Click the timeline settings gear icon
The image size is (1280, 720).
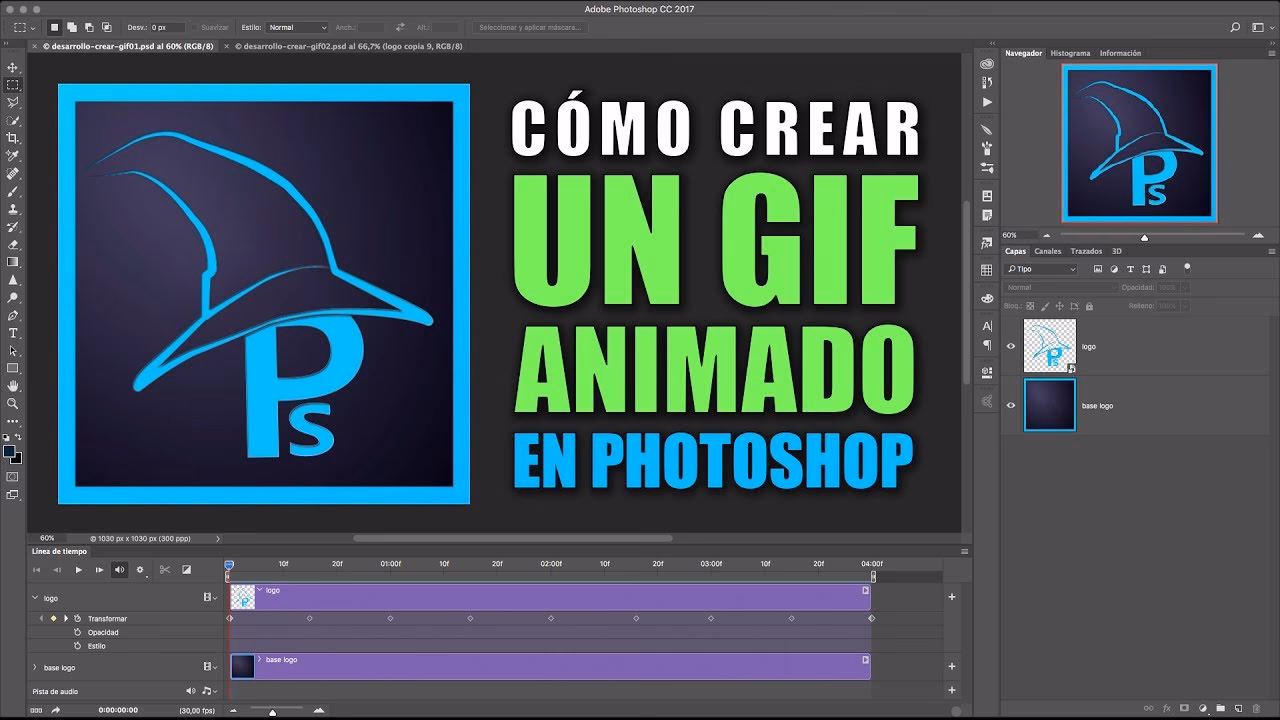coord(140,570)
